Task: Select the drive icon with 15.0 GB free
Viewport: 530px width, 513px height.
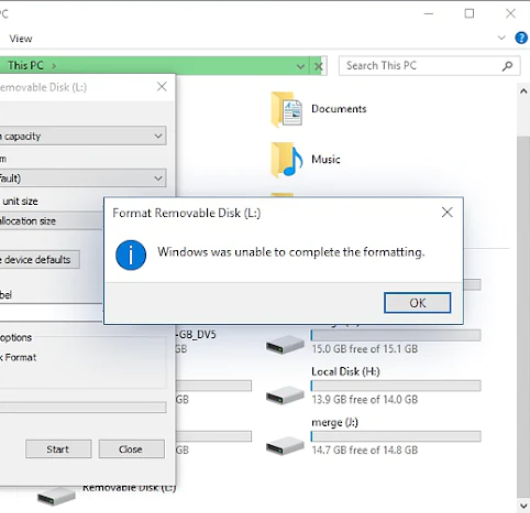Action: [285, 344]
